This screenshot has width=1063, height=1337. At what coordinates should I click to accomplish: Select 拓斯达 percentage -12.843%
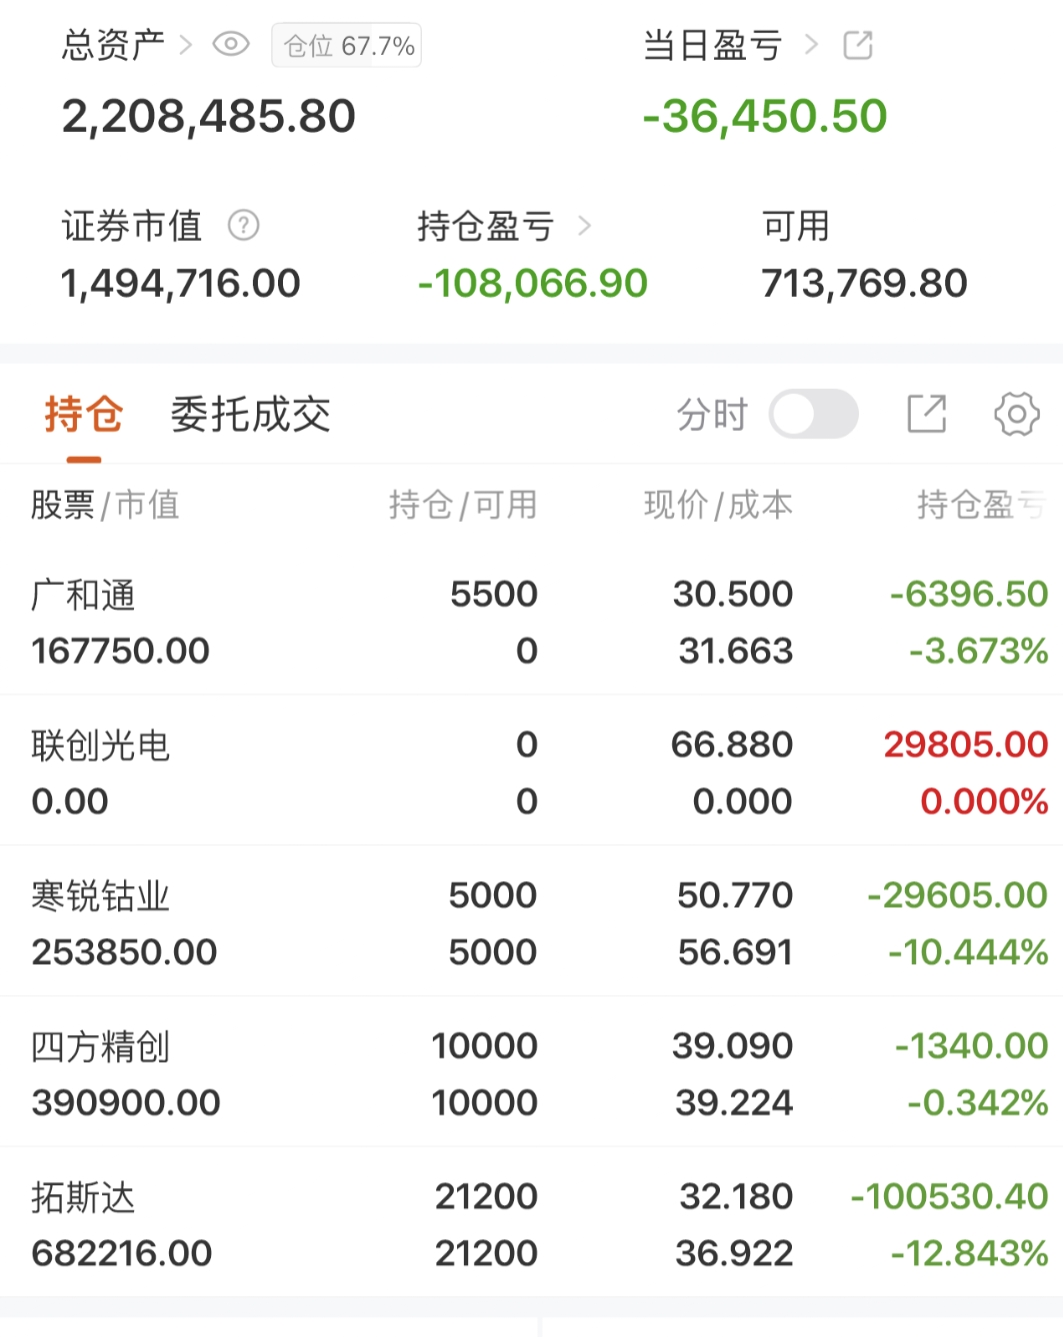coord(970,1253)
